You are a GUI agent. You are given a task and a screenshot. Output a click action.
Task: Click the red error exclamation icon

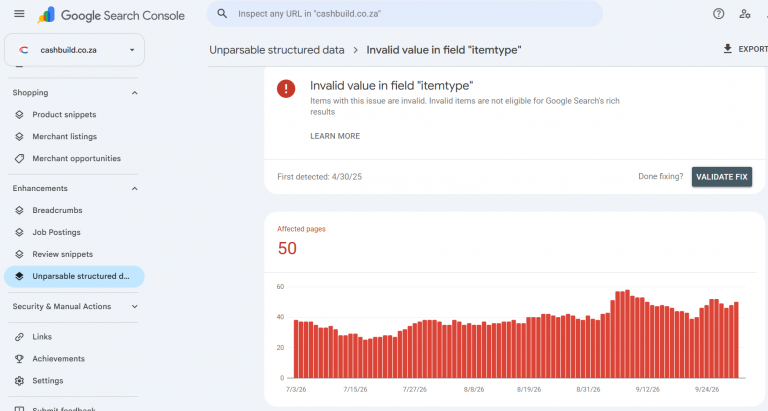click(286, 89)
